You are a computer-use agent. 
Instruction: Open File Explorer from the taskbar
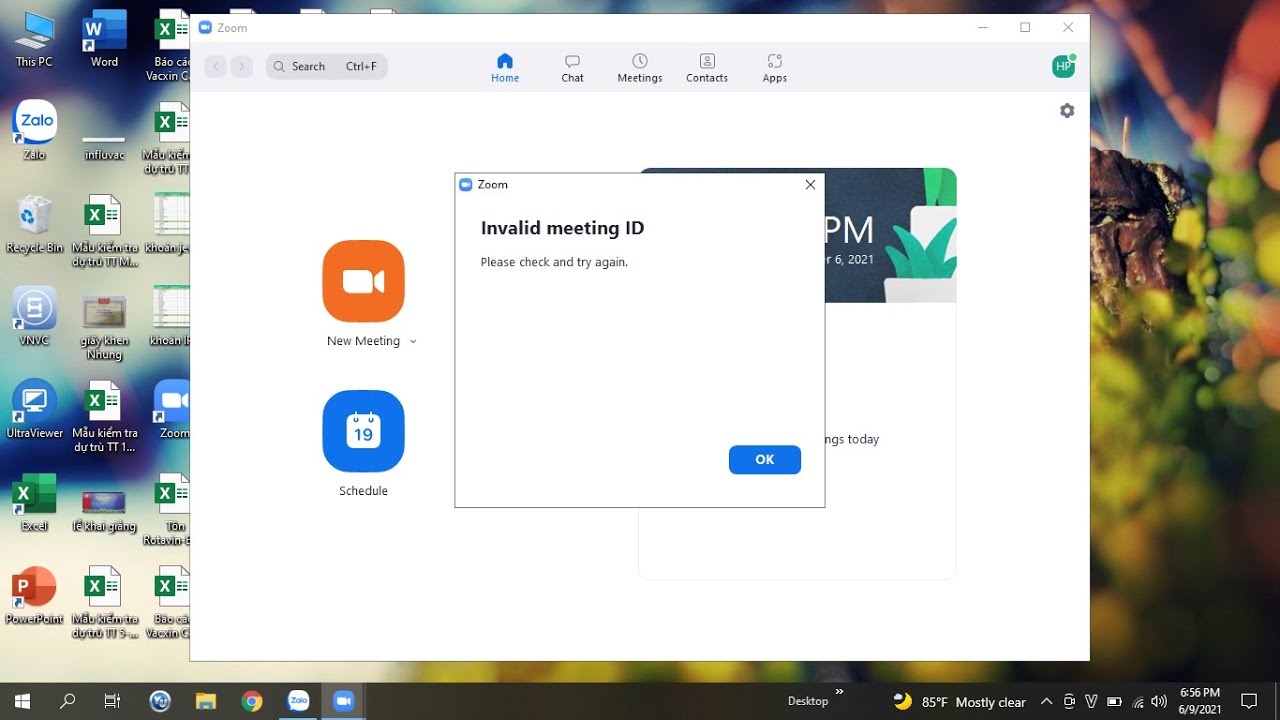pos(206,701)
